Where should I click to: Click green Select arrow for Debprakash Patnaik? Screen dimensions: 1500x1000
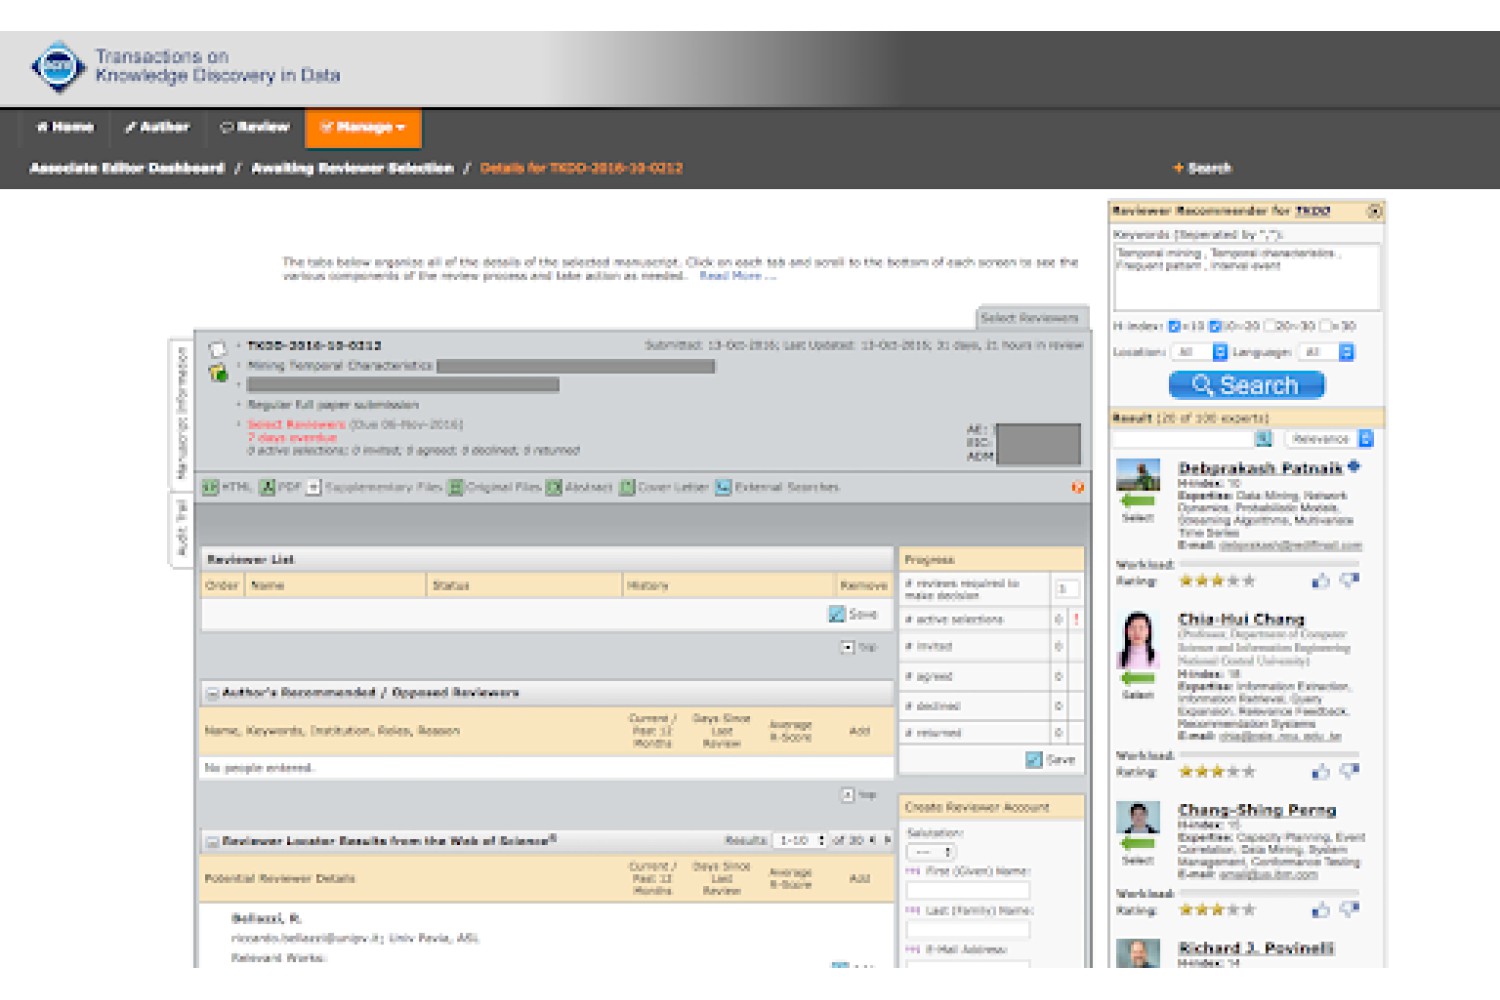tap(1137, 501)
